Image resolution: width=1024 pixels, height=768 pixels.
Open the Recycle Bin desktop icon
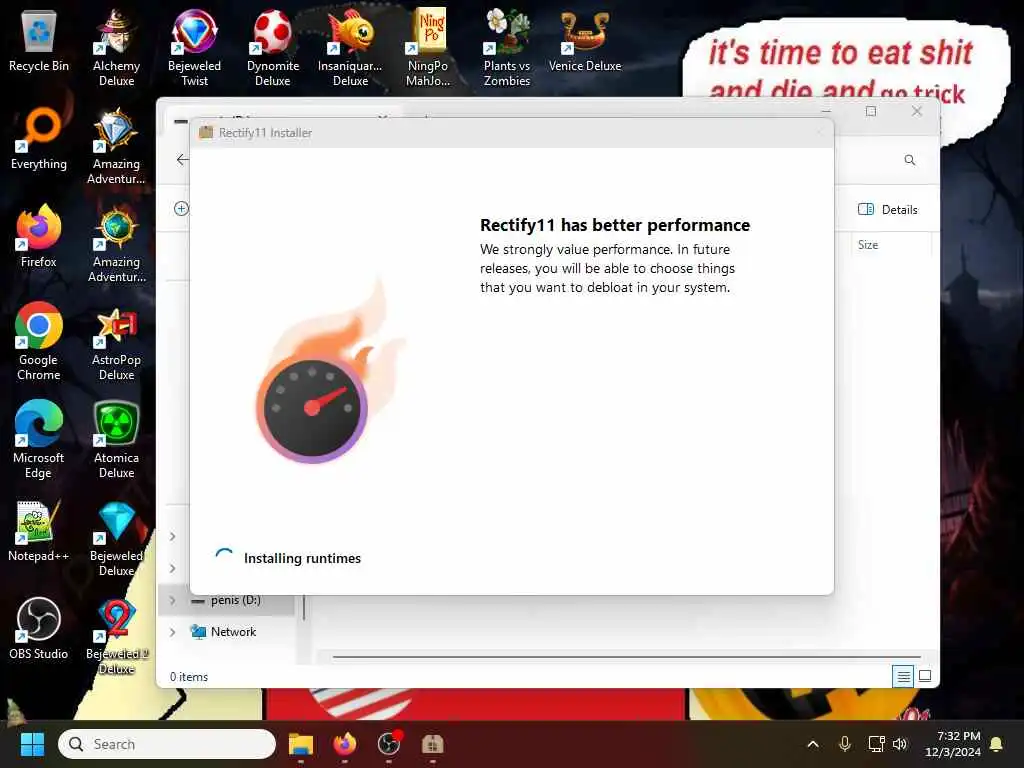[39, 41]
